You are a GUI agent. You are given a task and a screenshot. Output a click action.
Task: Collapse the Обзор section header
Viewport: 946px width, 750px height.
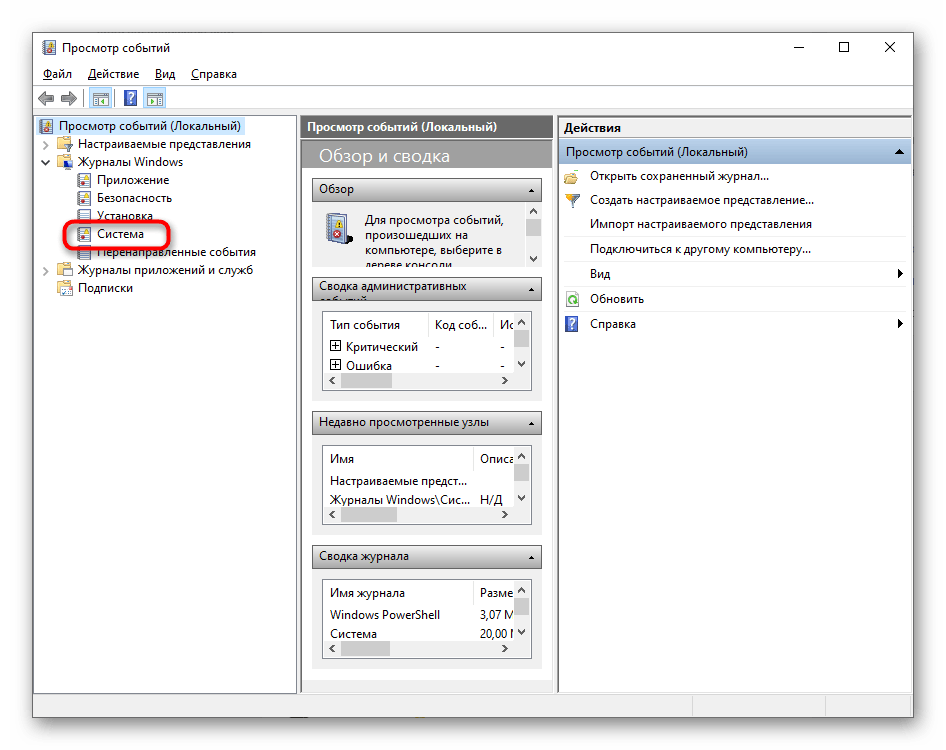pyautogui.click(x=530, y=189)
